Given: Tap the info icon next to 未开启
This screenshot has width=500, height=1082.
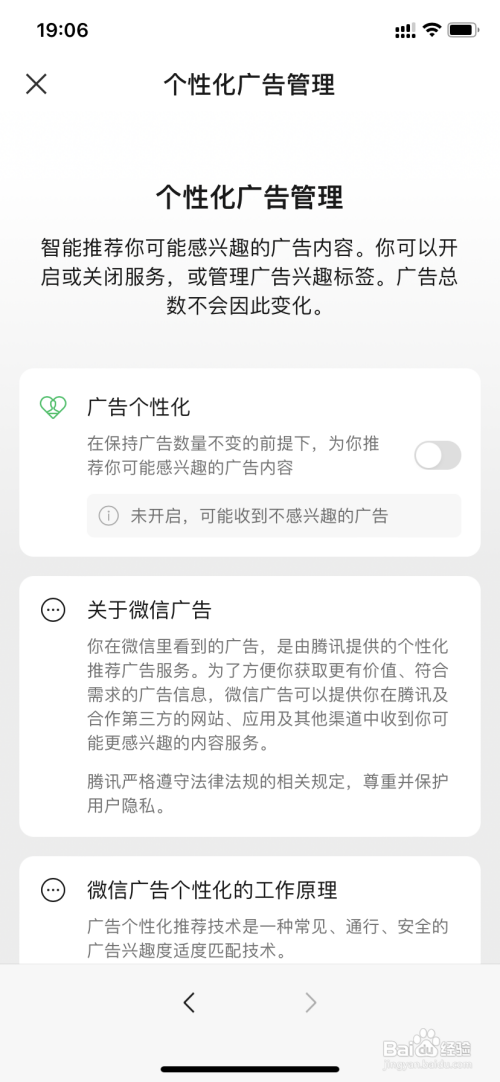Looking at the screenshot, I should 108,515.
